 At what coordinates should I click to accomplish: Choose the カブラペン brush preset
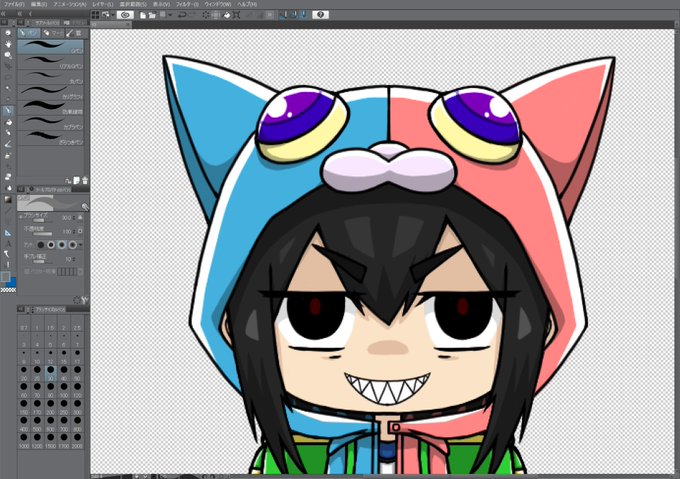[50, 123]
